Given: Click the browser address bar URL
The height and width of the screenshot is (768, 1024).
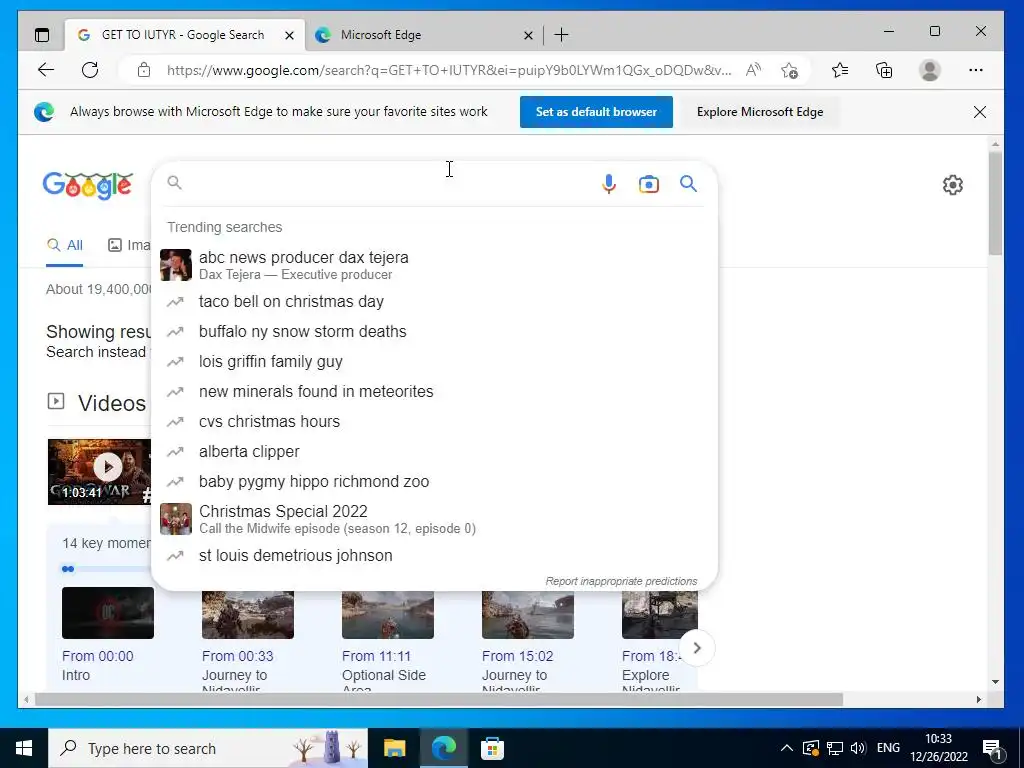Looking at the screenshot, I should coord(448,70).
